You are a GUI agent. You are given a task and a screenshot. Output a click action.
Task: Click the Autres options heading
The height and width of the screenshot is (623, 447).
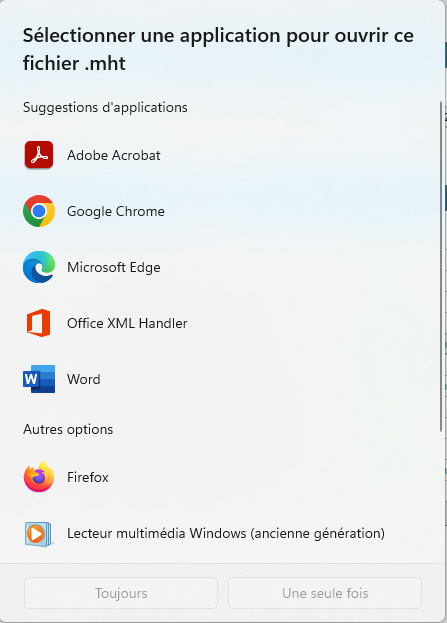pos(68,429)
